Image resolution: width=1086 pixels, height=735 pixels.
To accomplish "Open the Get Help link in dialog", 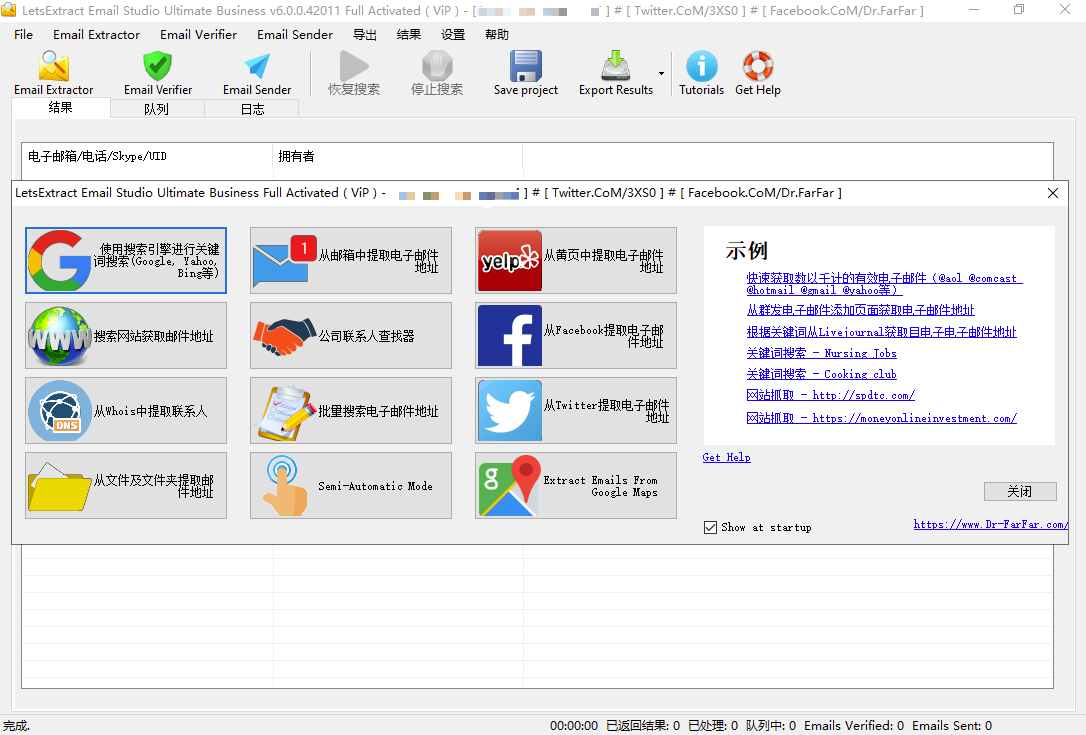I will (x=727, y=457).
